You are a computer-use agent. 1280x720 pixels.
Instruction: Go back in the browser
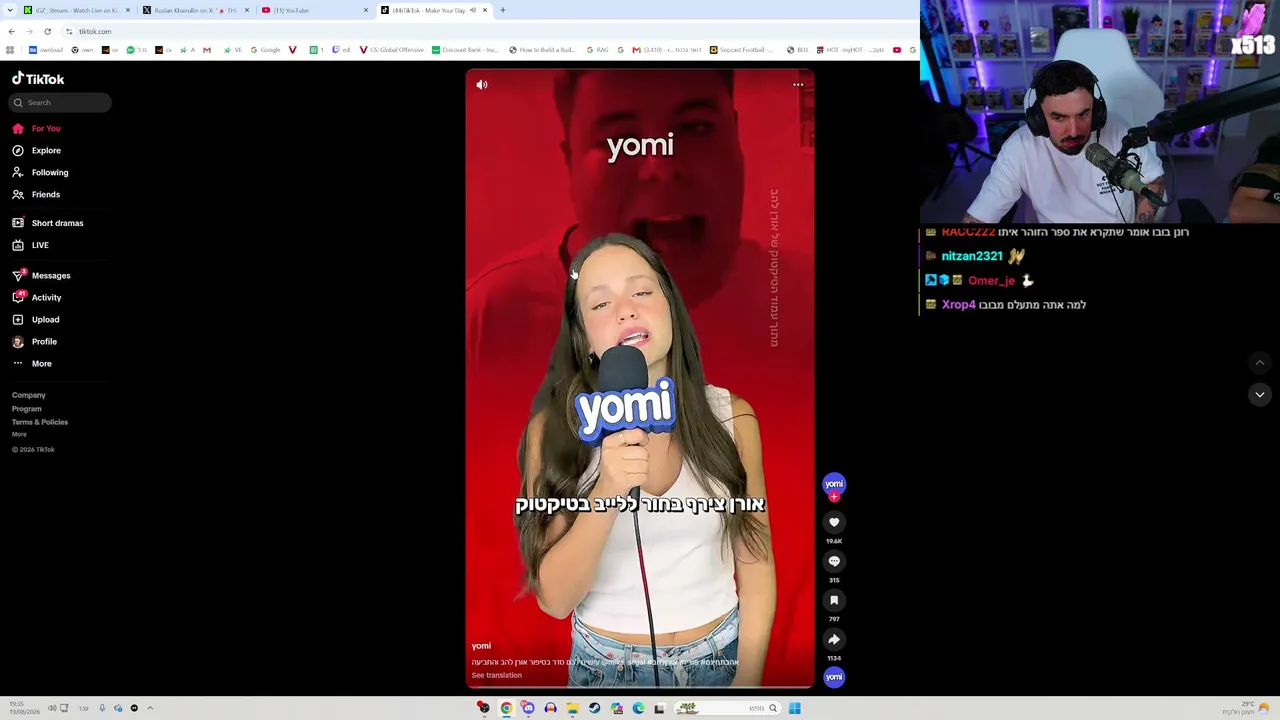[12, 31]
